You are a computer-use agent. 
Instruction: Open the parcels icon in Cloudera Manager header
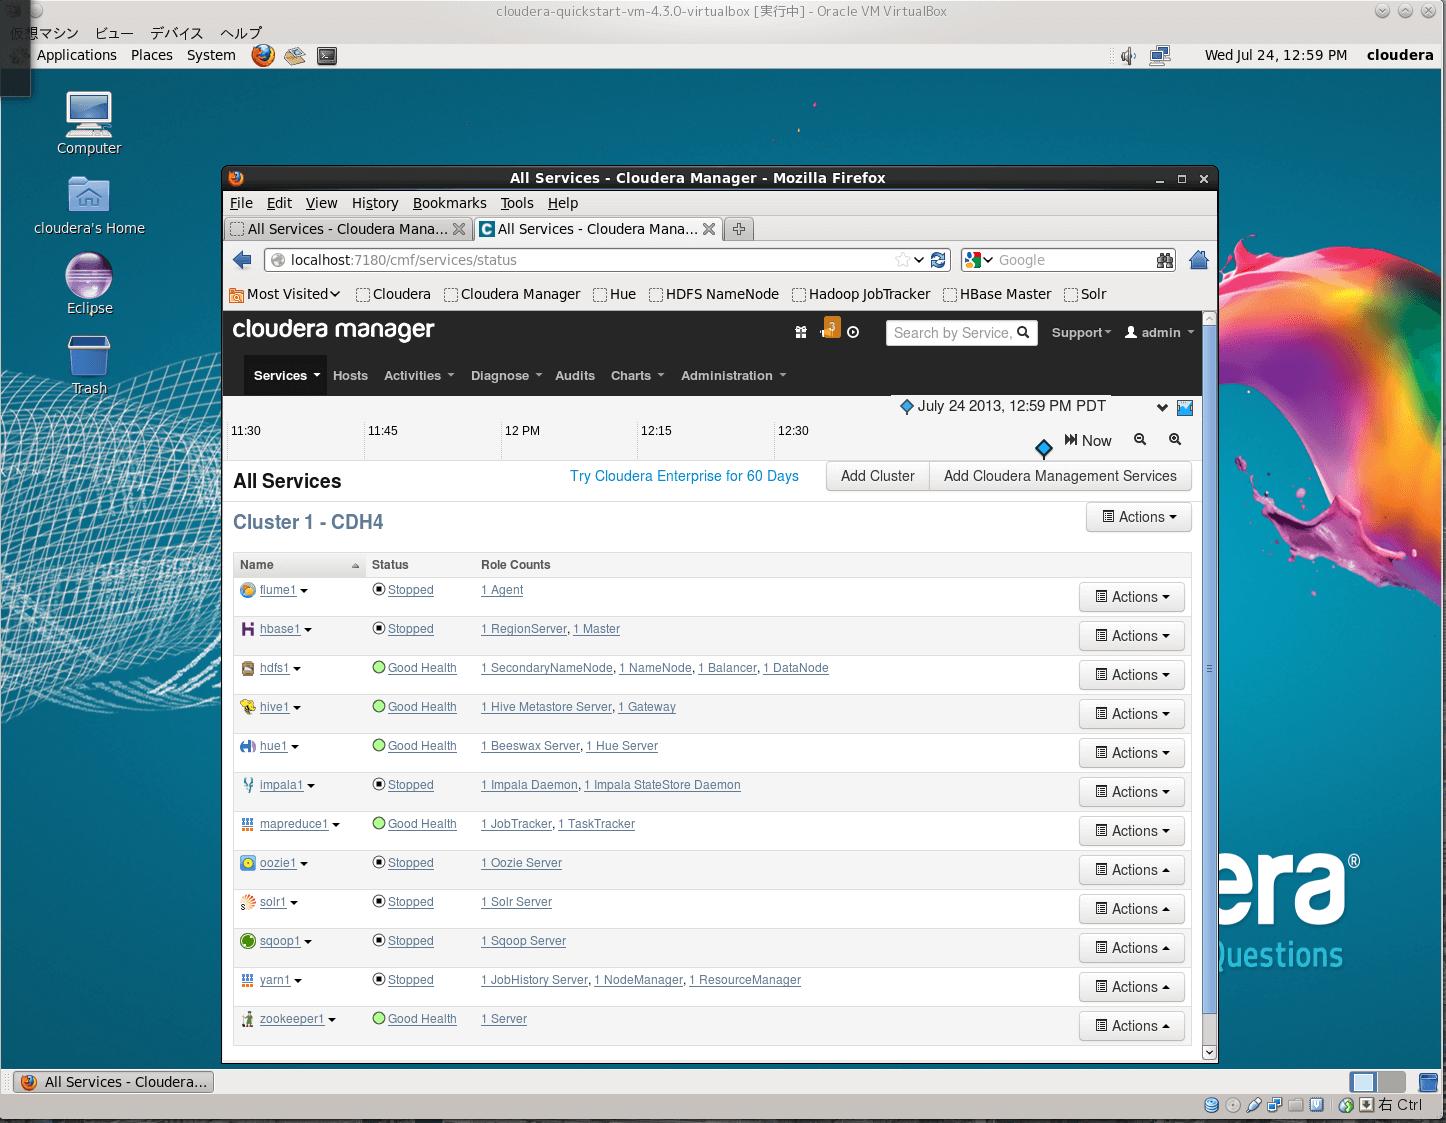point(801,332)
